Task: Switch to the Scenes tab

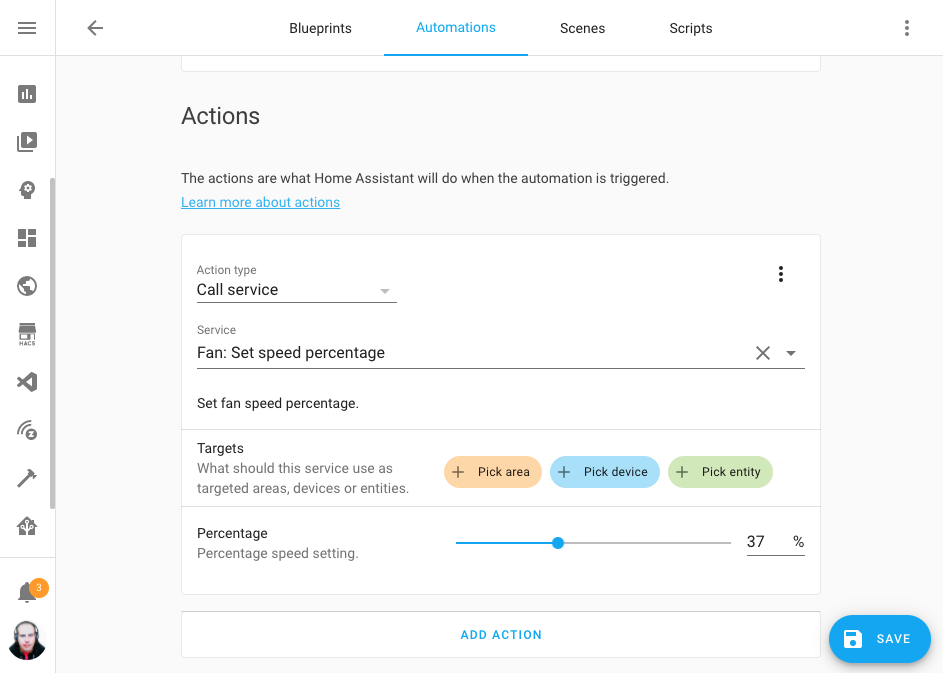Action: [x=582, y=28]
